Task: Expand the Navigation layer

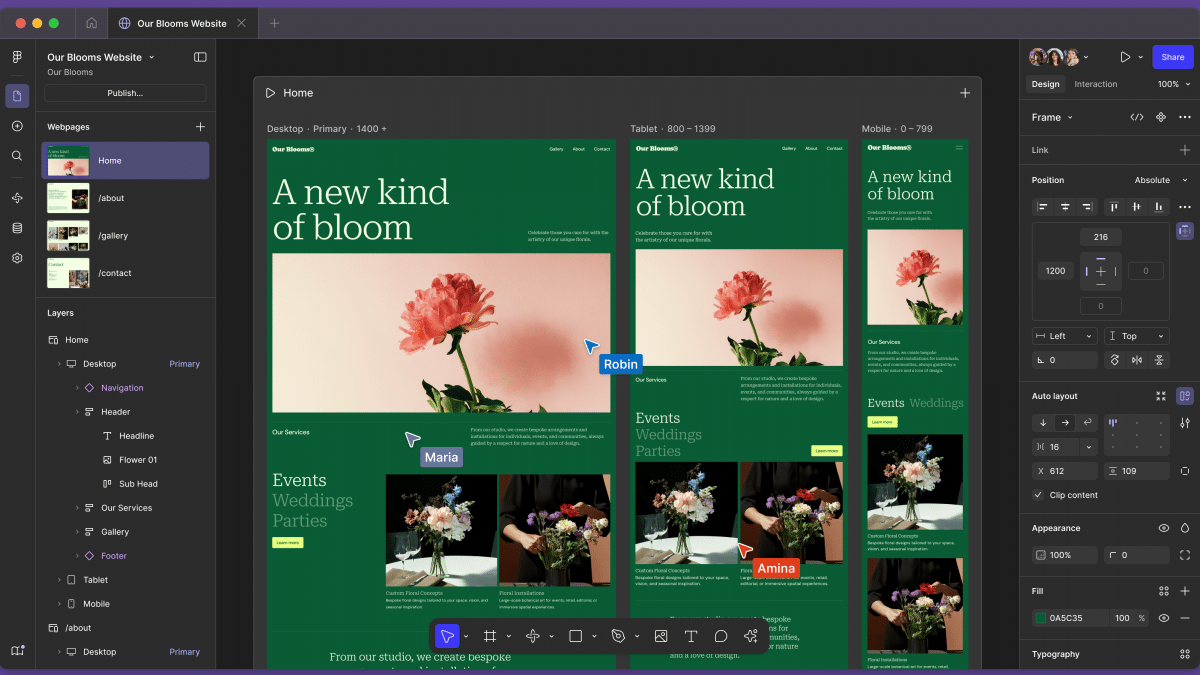Action: [x=77, y=388]
